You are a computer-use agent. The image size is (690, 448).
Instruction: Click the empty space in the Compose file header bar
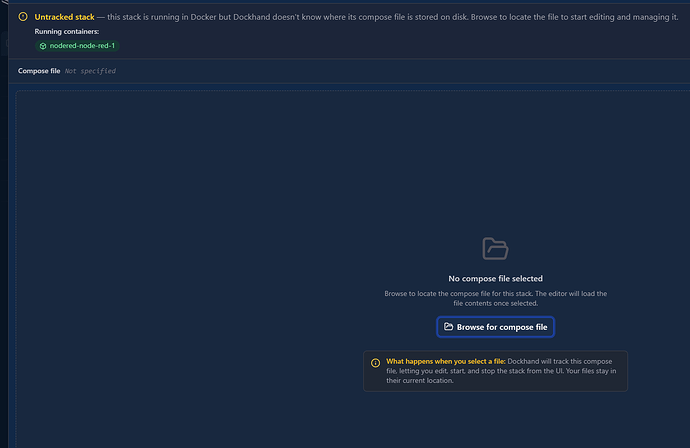pos(400,71)
